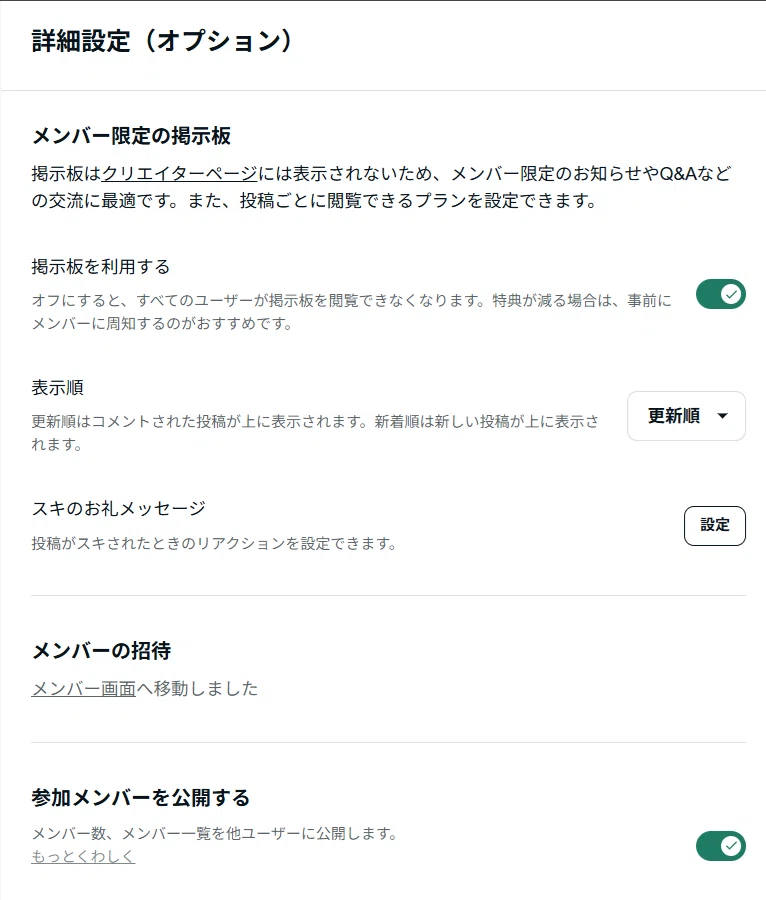Image resolution: width=766 pixels, height=900 pixels.
Task: Disable the 掲示板を利用する toggle switch
Action: pos(721,294)
